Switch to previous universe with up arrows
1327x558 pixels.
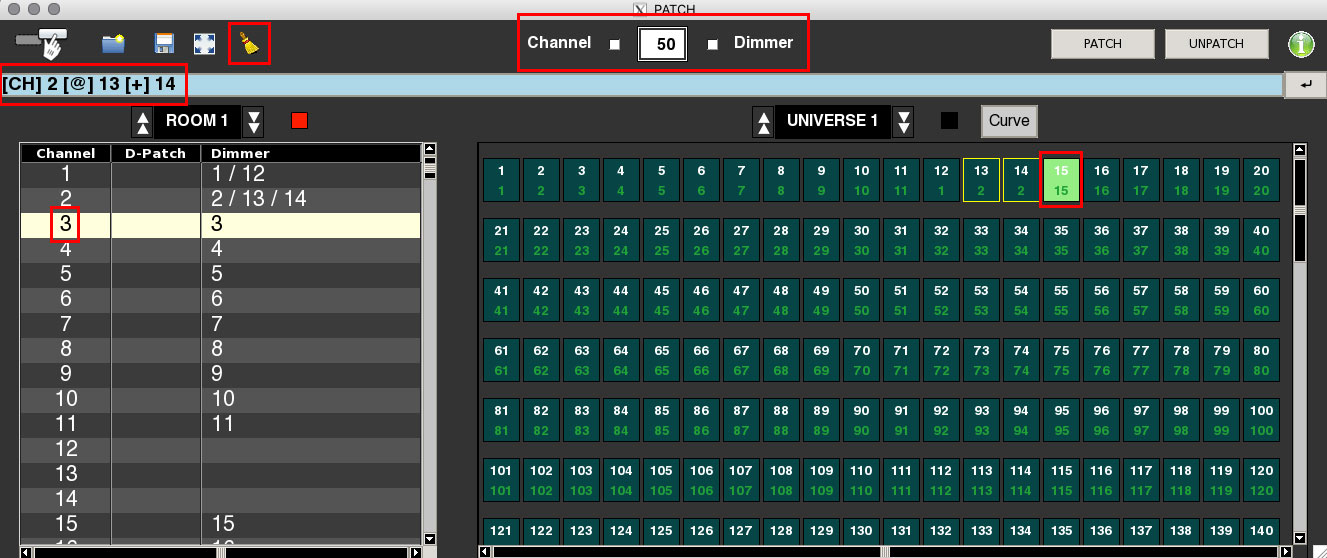point(764,121)
